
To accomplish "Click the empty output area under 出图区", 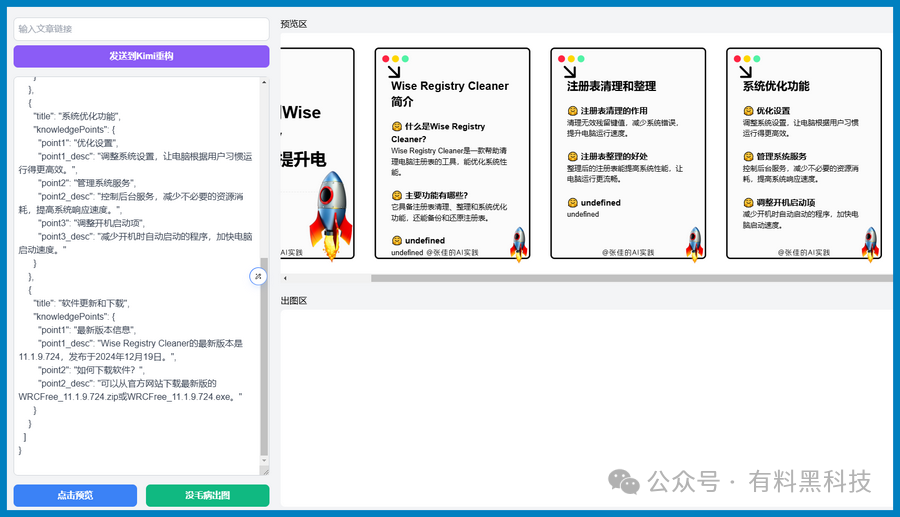I will (585, 407).
